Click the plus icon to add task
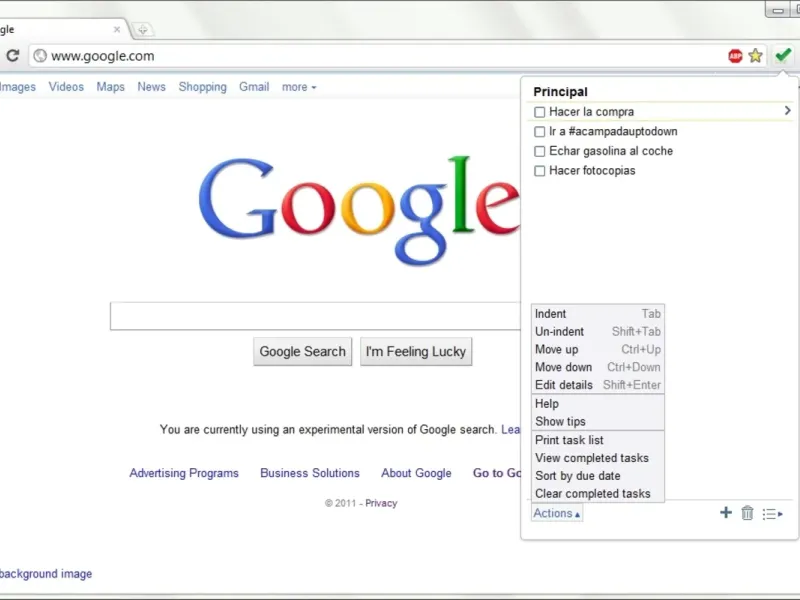Viewport: 800px width, 600px height. 726,513
